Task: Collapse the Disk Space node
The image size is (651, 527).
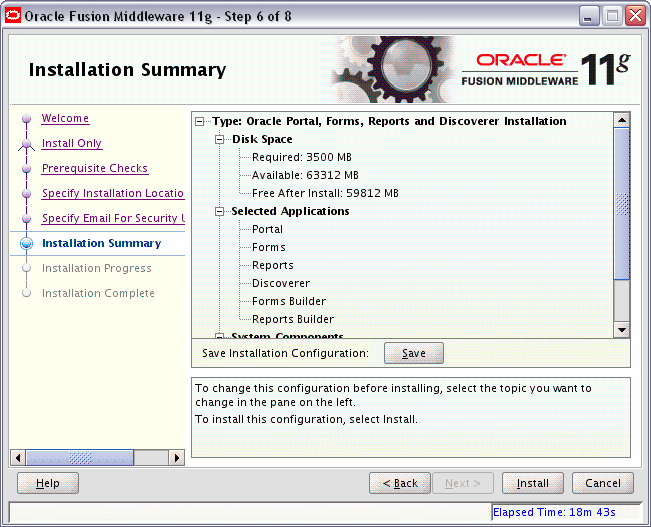Action: pos(220,140)
